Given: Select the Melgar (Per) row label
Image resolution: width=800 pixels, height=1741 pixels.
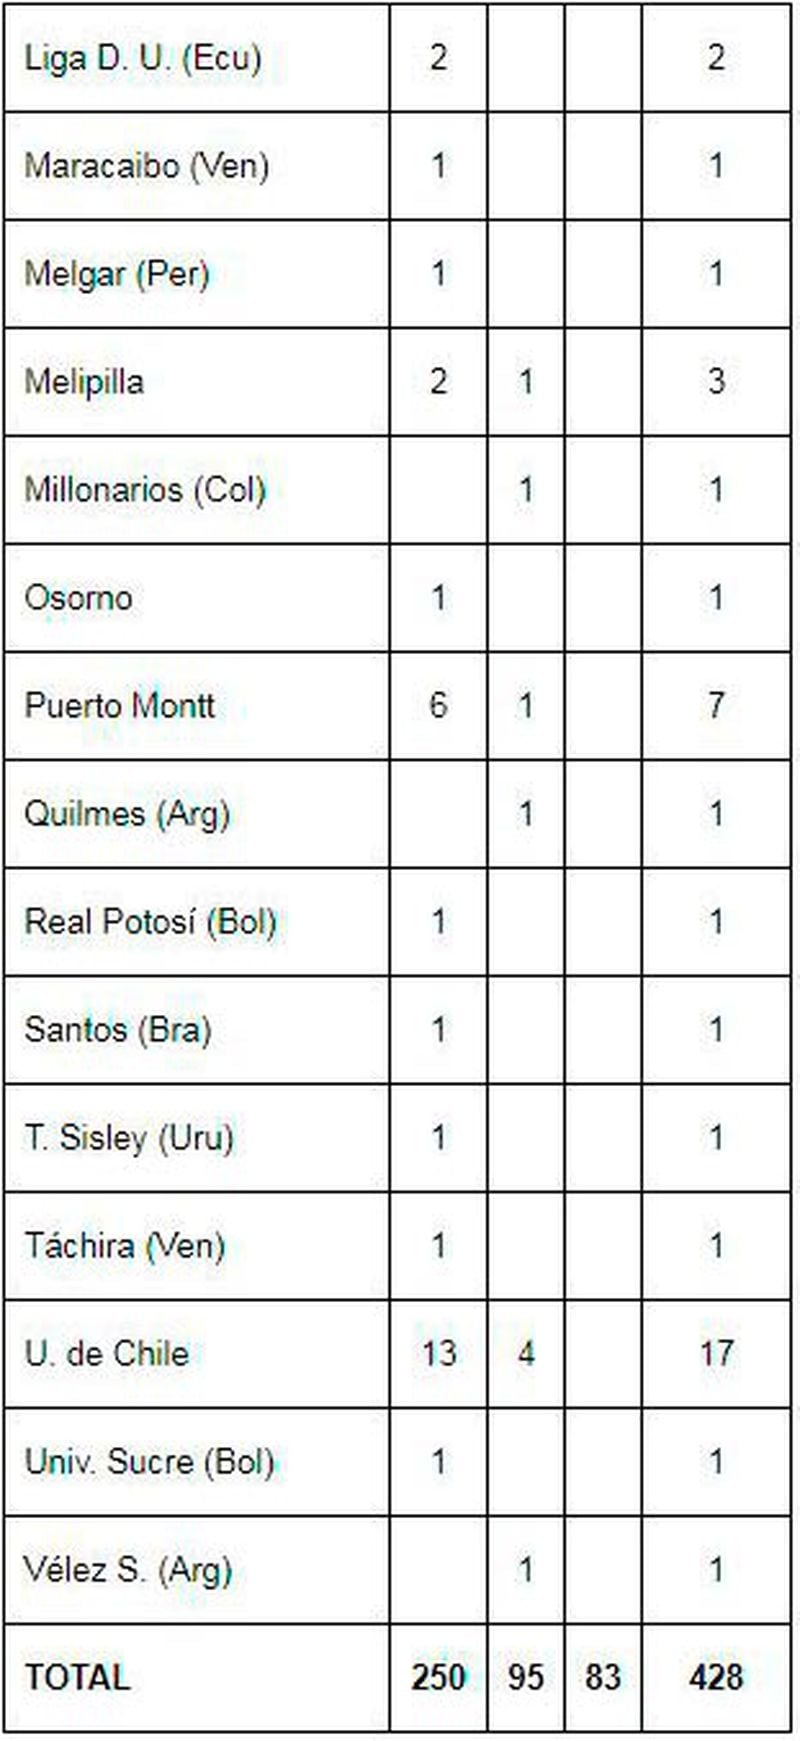Looking at the screenshot, I should point(116,273).
